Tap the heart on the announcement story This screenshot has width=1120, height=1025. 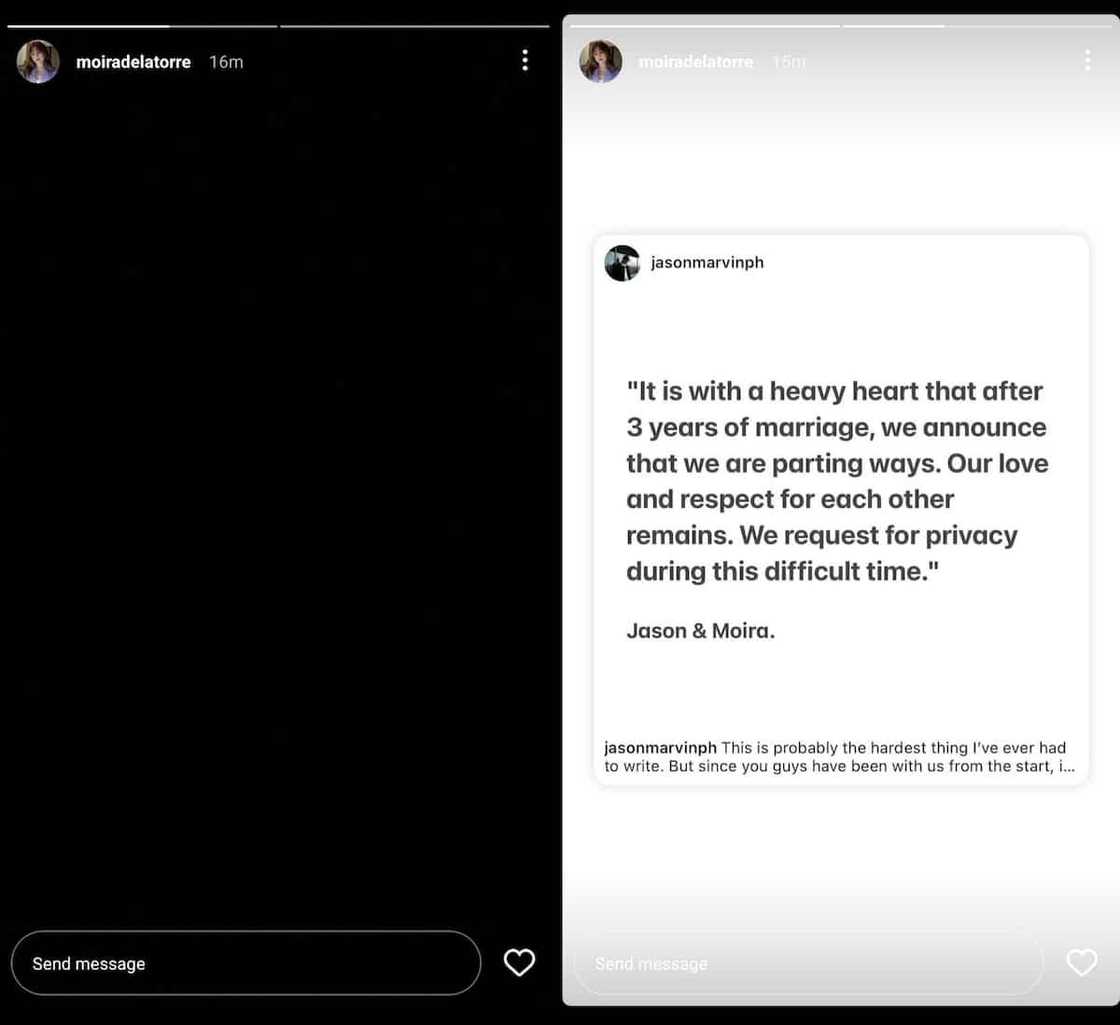tap(1081, 962)
